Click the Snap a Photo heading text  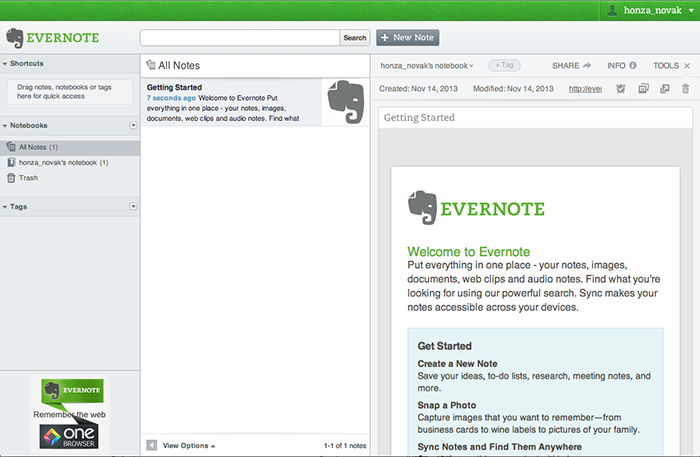446,405
